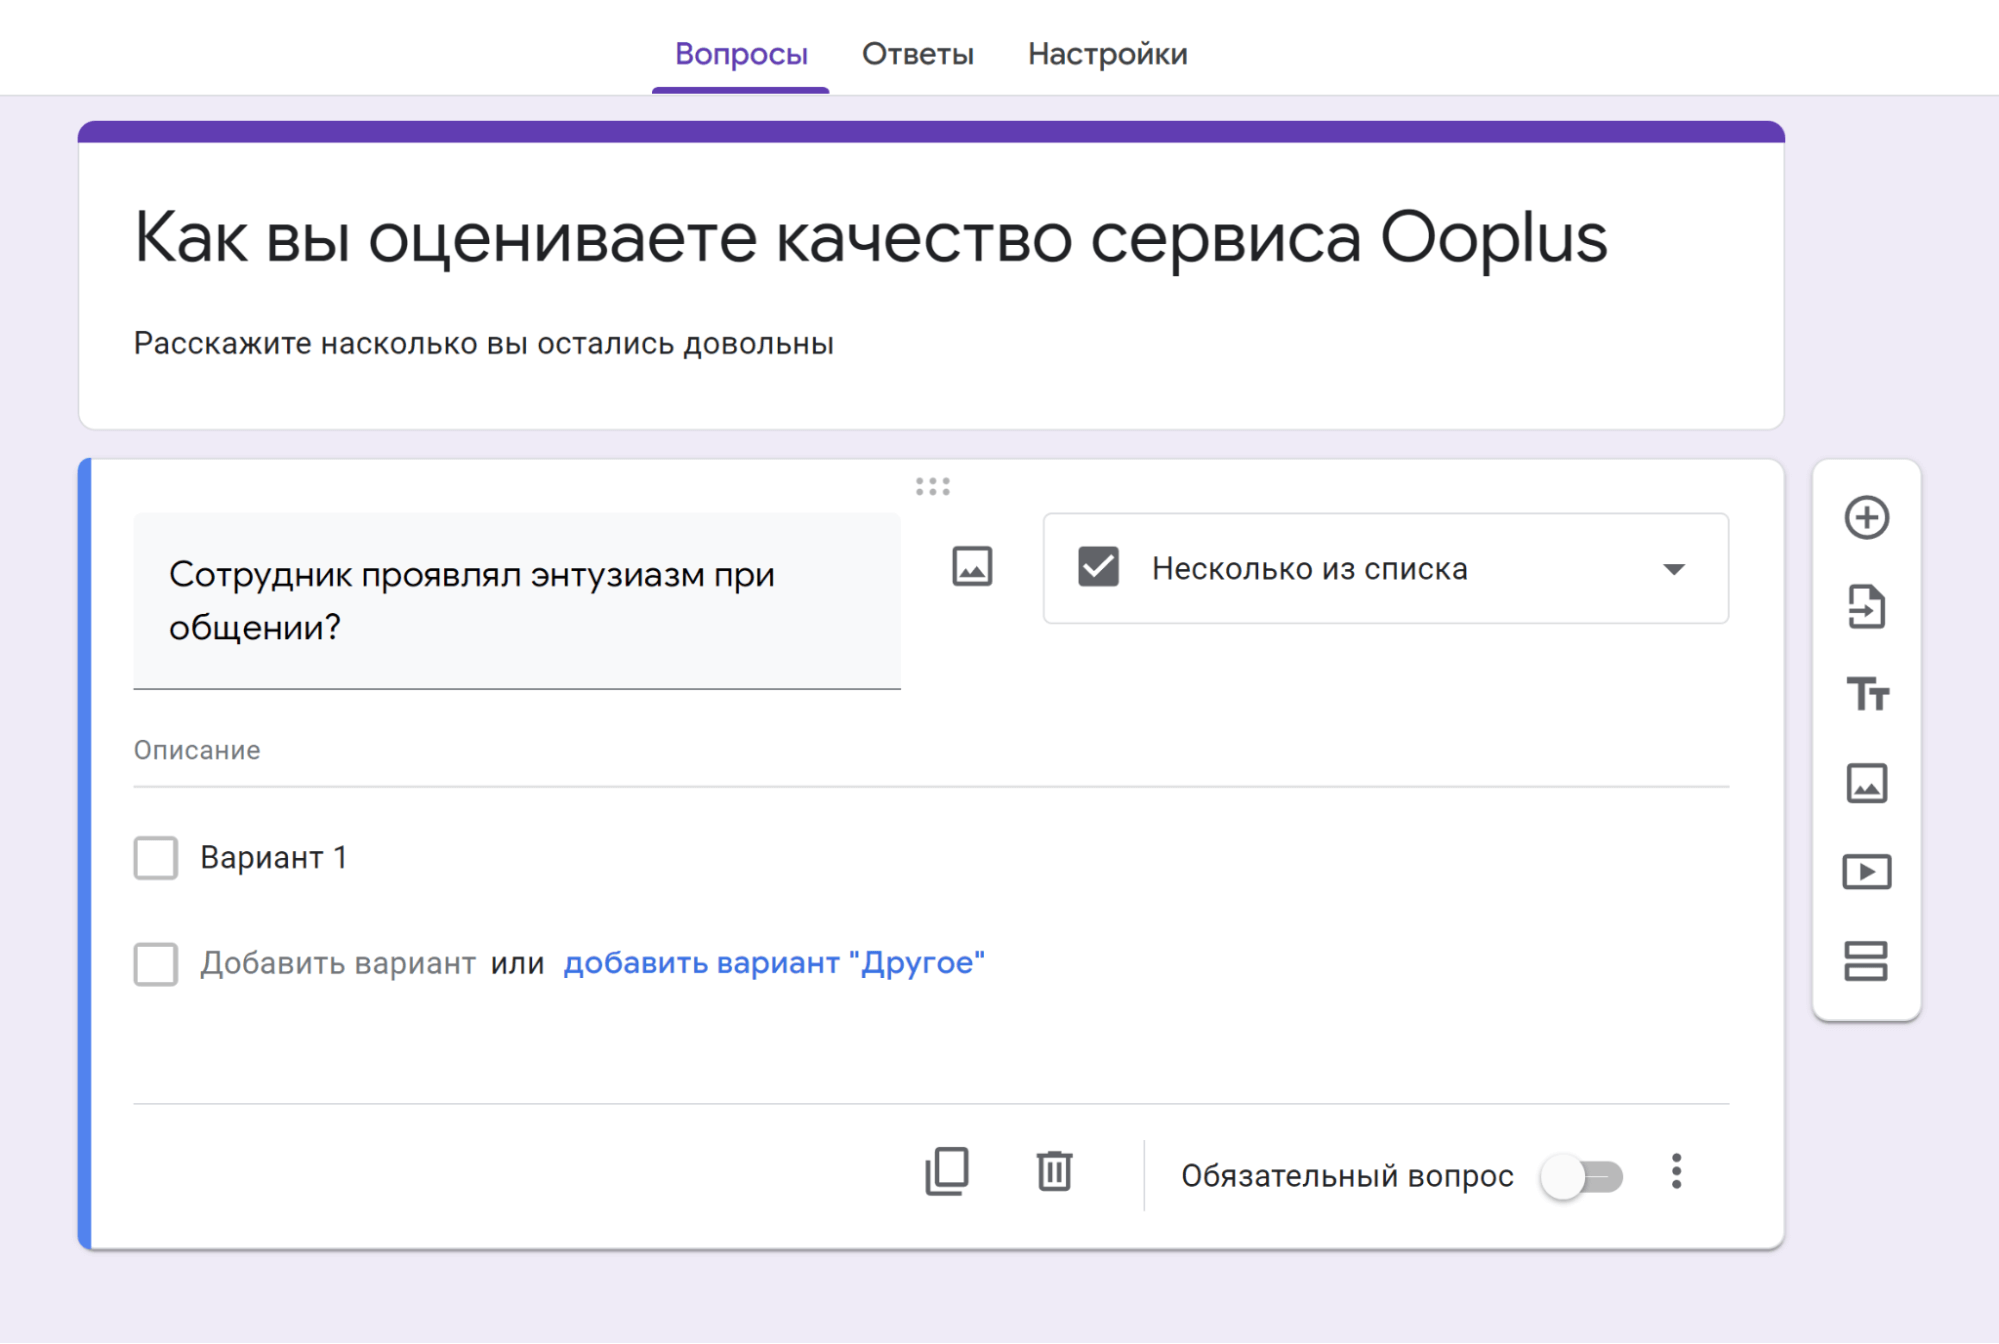This screenshot has height=1344, width=1999.
Task: Click the add question plus icon
Action: [x=1866, y=518]
